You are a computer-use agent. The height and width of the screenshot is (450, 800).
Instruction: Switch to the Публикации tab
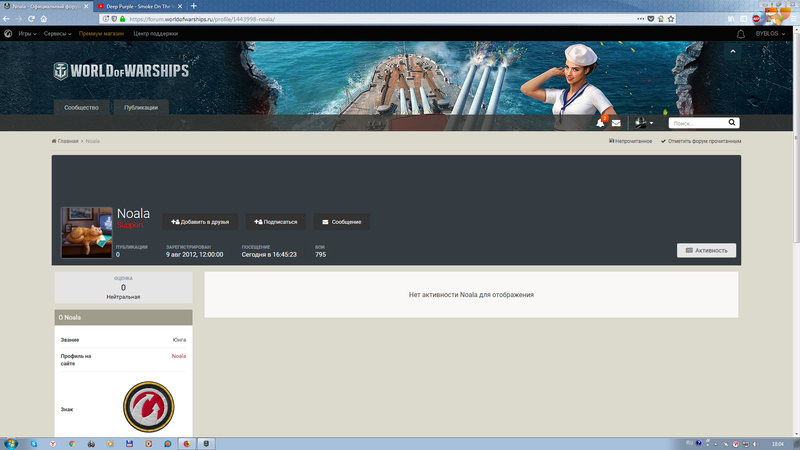click(x=140, y=107)
